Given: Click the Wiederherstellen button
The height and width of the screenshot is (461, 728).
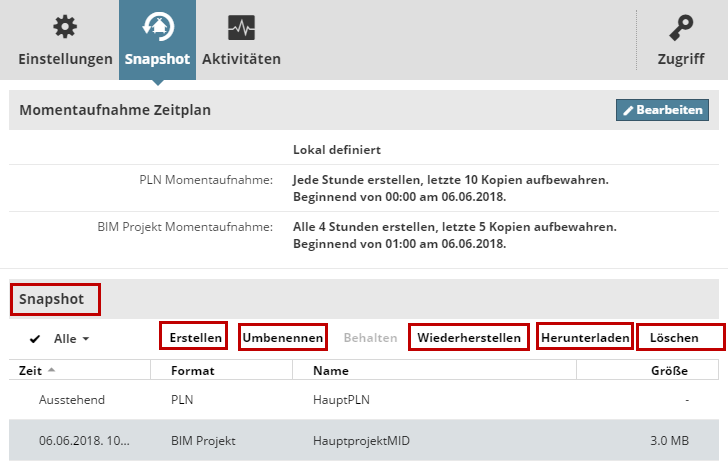Looking at the screenshot, I should [x=469, y=338].
